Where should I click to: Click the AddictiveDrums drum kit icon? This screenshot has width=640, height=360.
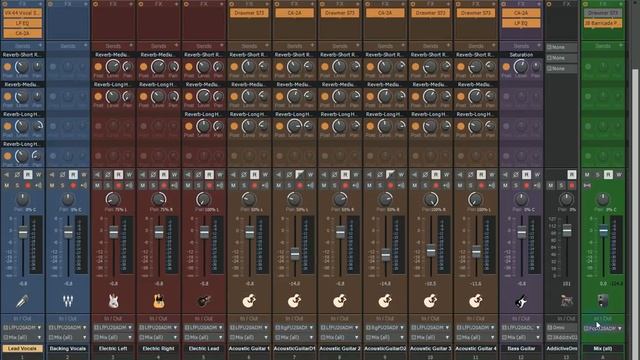(x=566, y=301)
